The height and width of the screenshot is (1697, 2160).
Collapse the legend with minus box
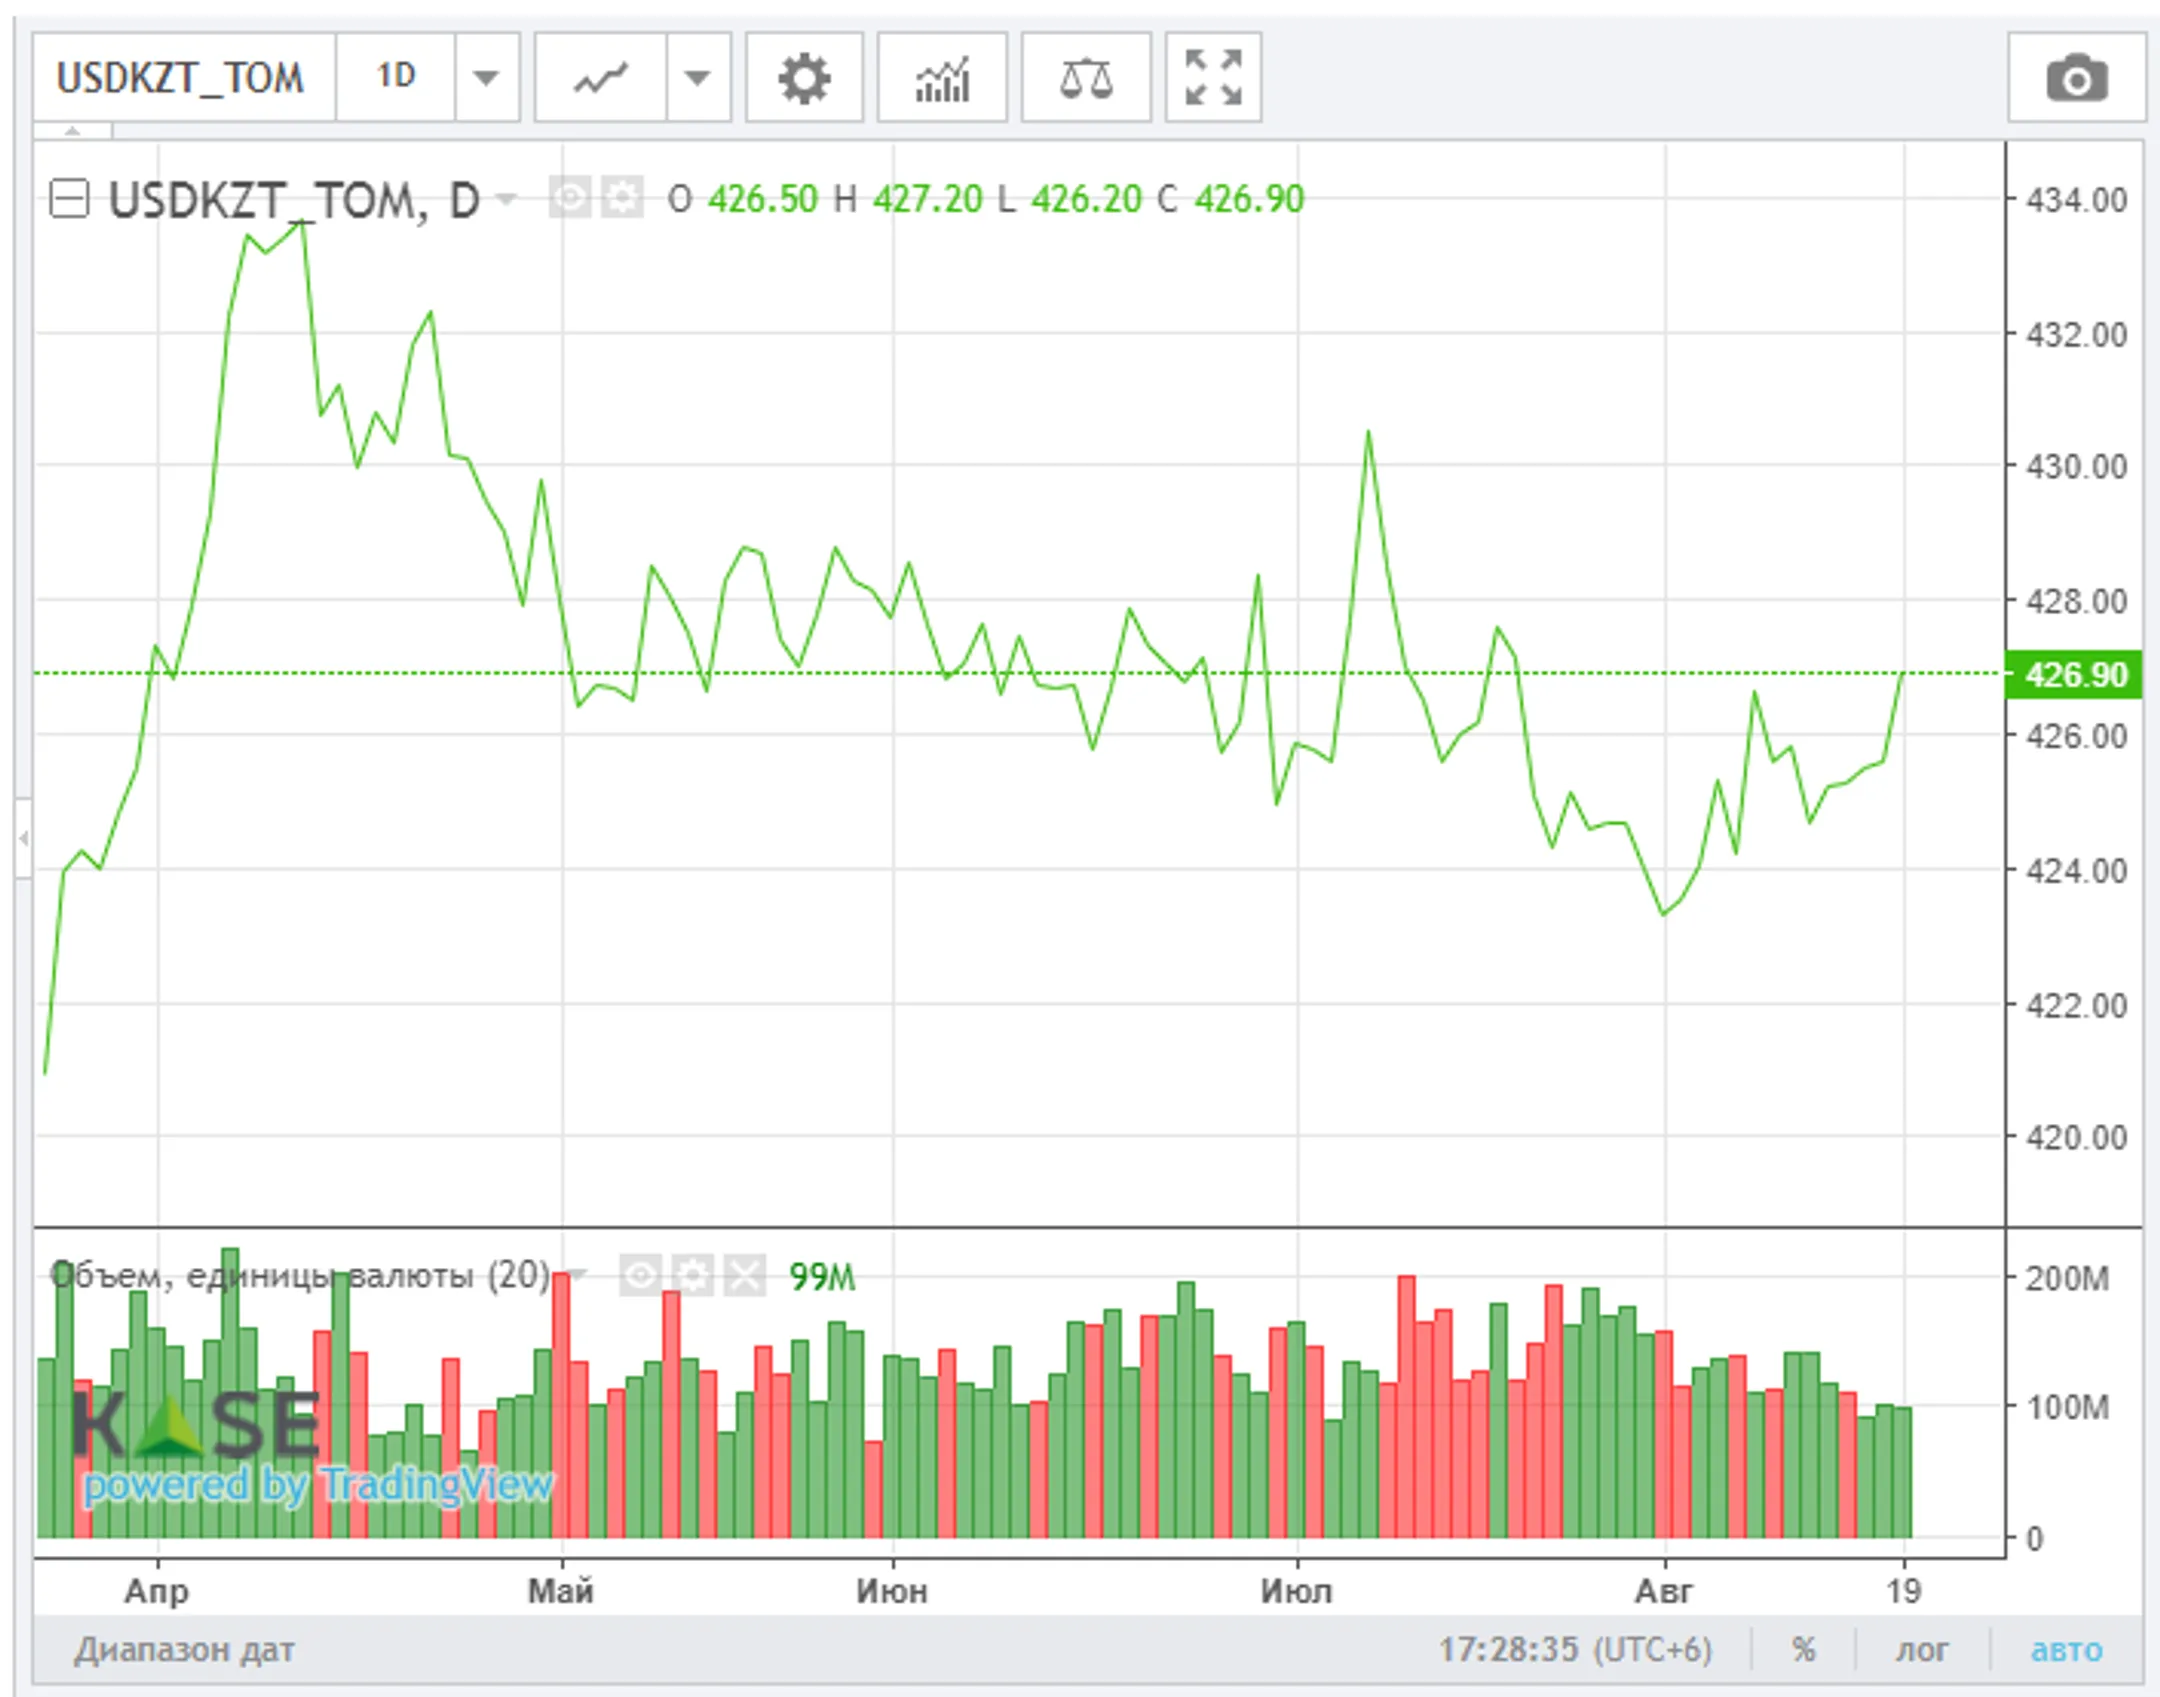point(69,199)
